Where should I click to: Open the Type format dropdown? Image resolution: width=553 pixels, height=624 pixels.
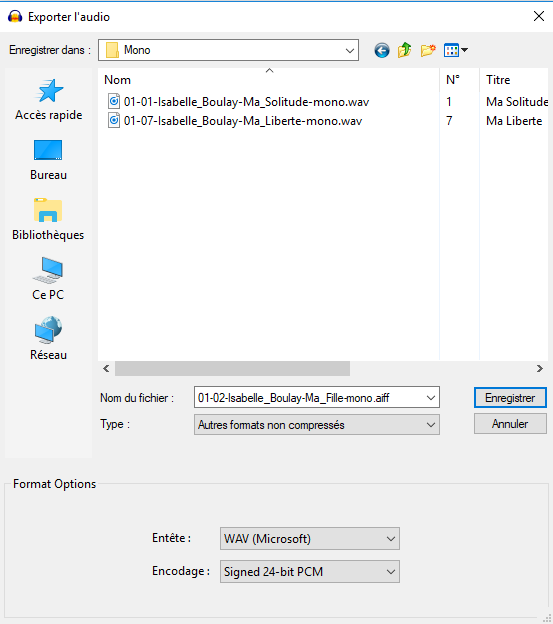click(x=317, y=425)
